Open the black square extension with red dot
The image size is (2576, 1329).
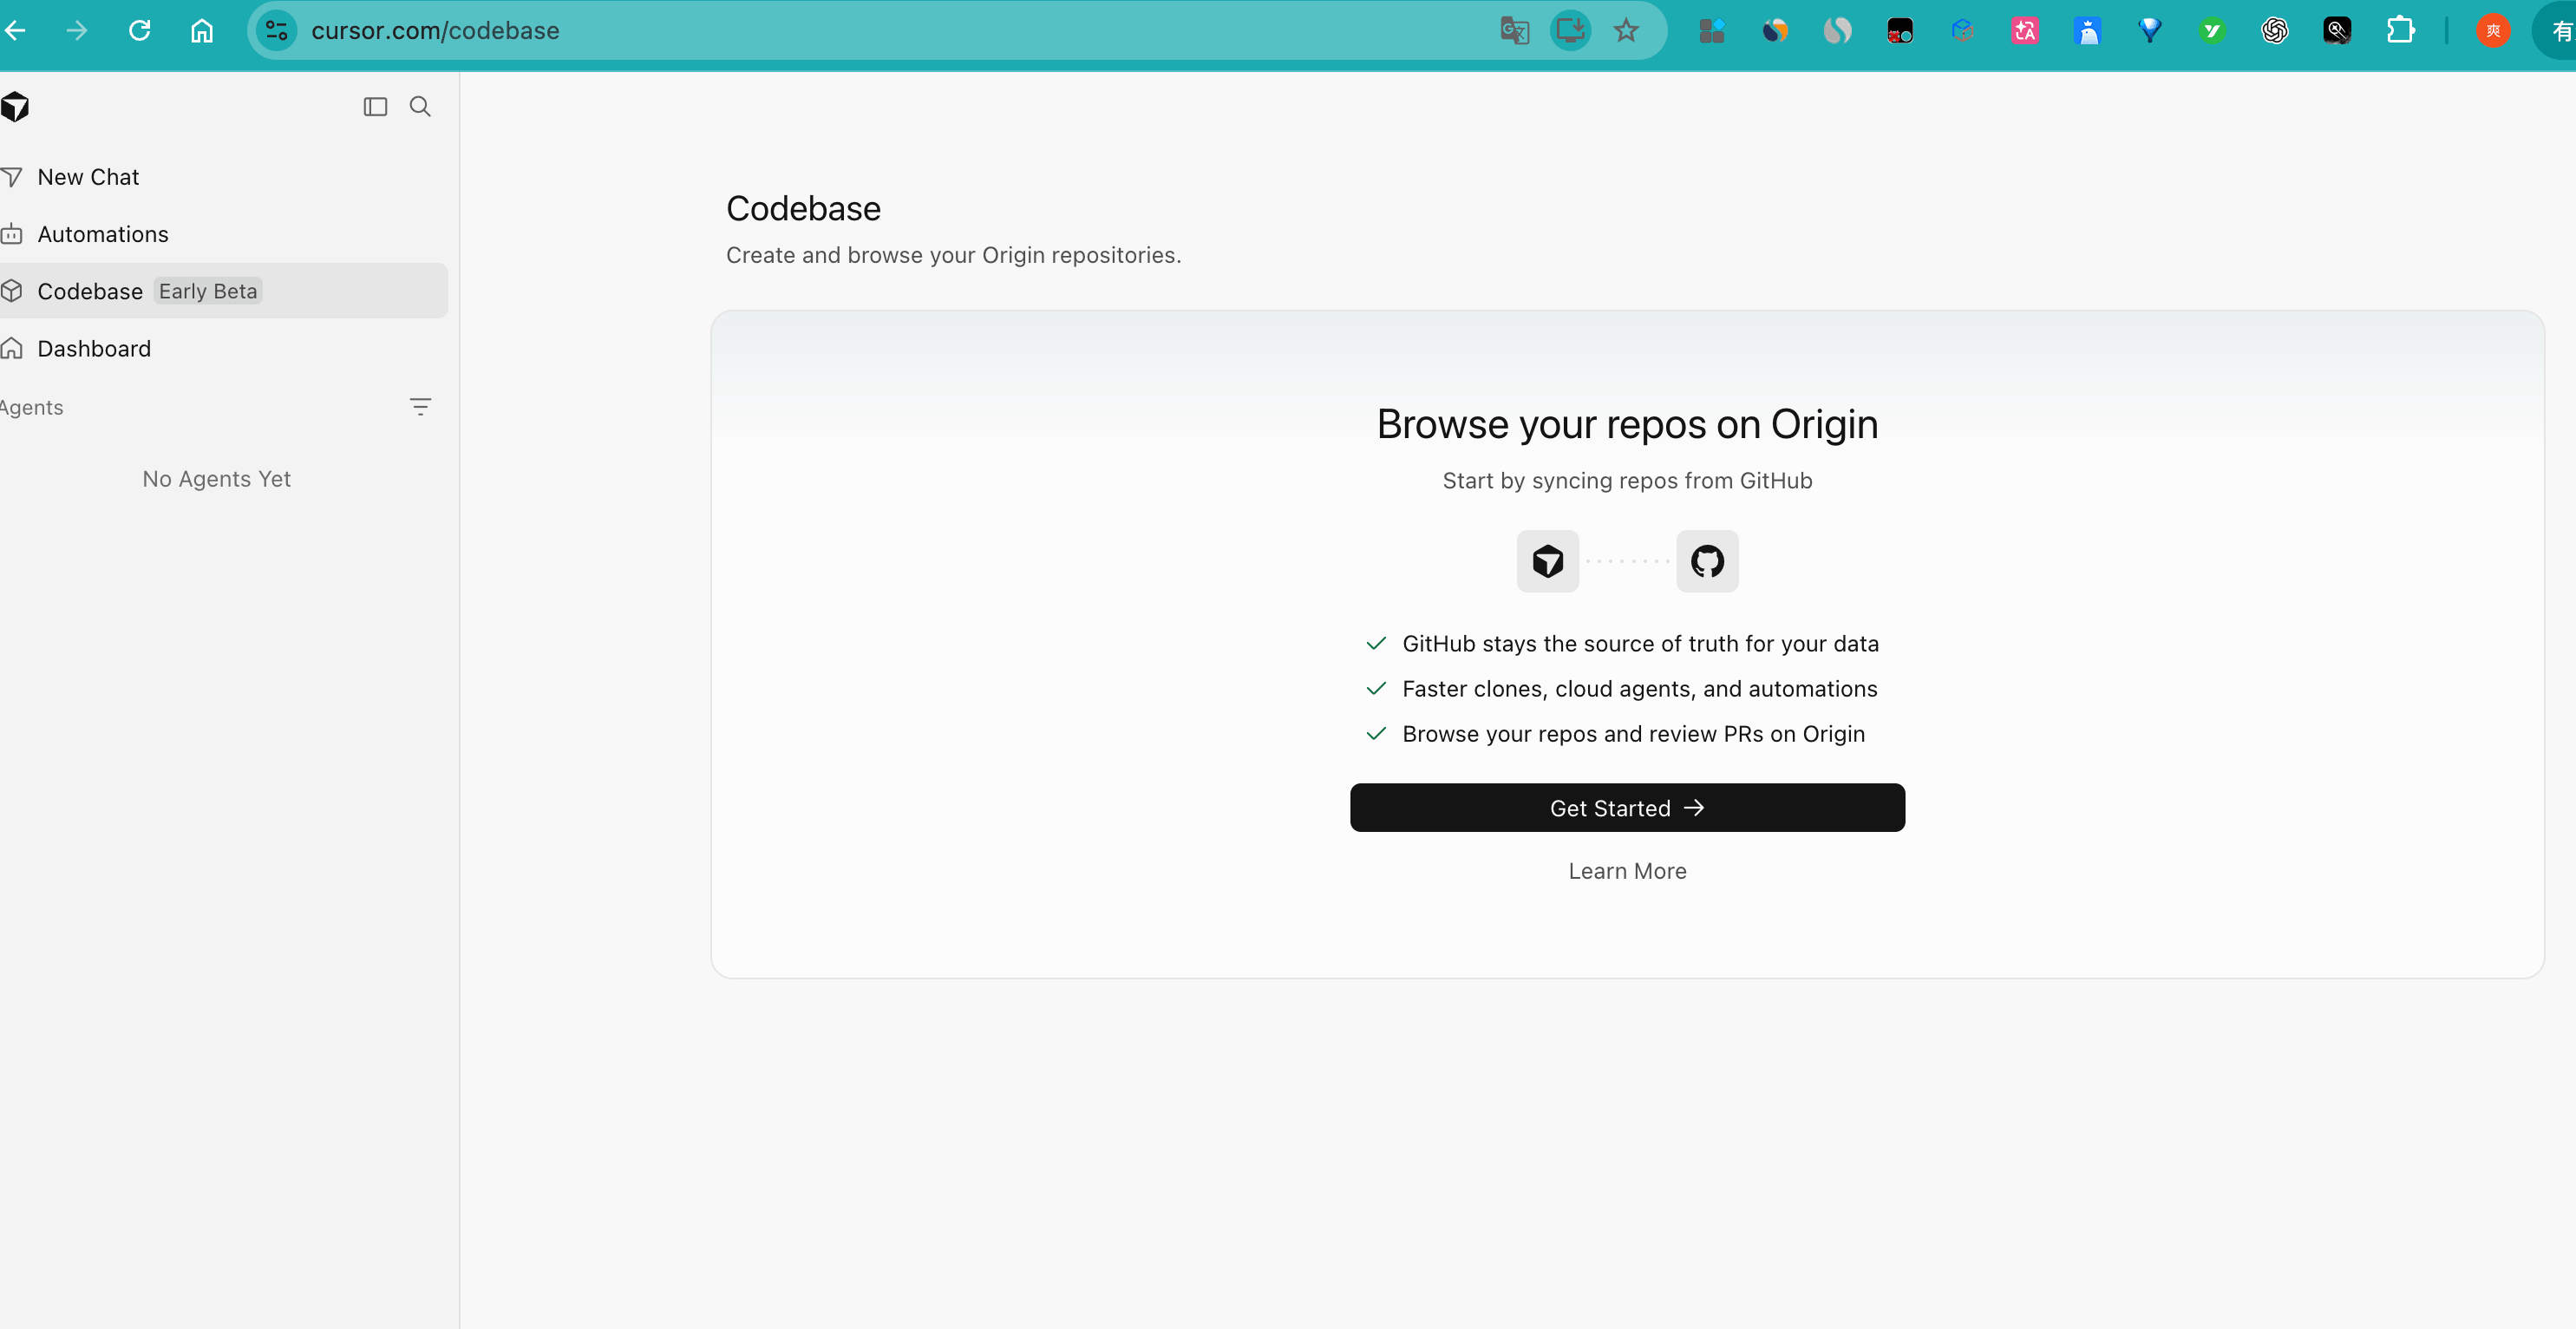1900,31
